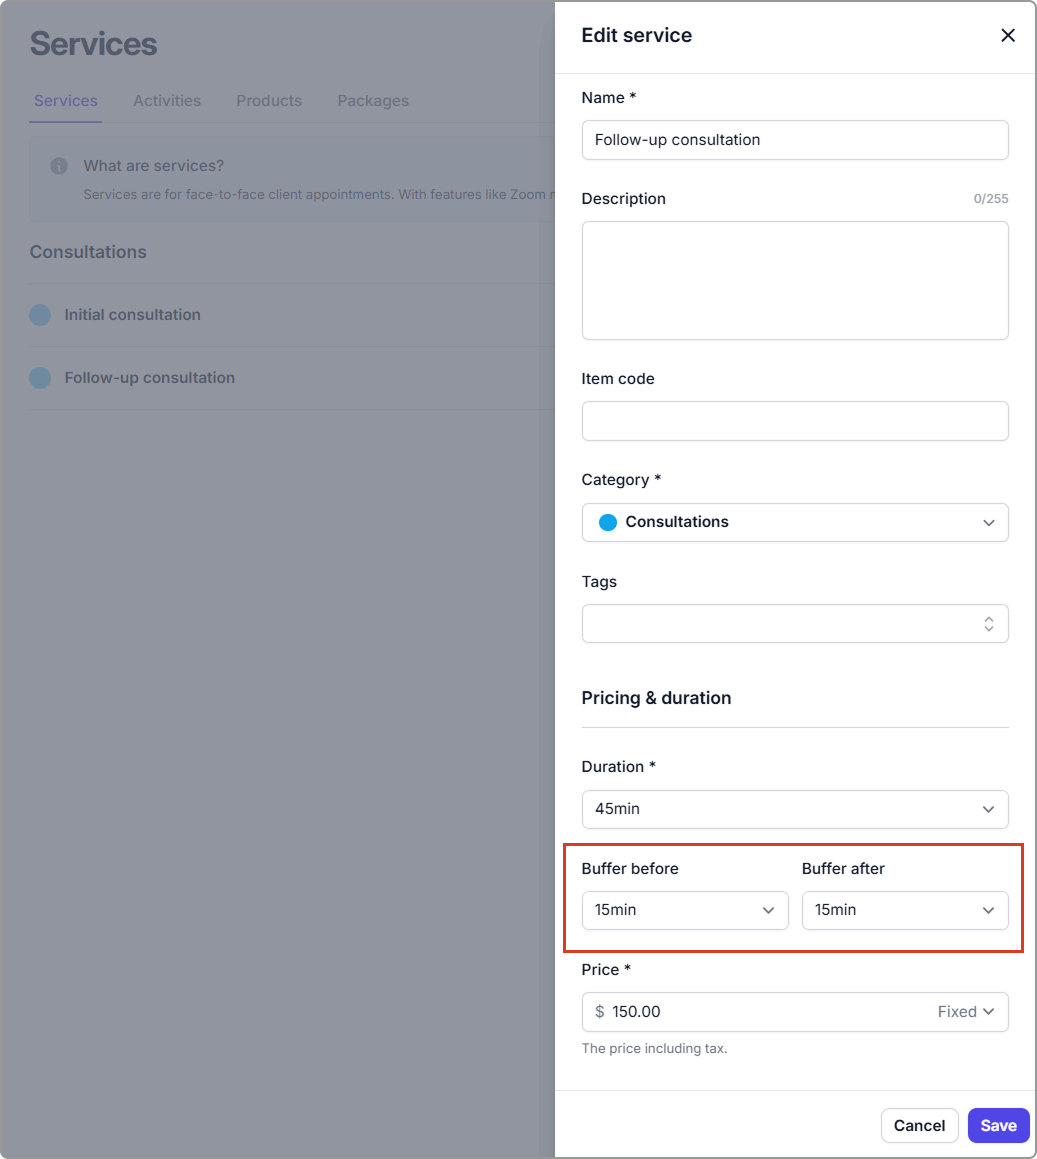1037x1159 pixels.
Task: Switch to the Activities tab
Action: click(167, 101)
